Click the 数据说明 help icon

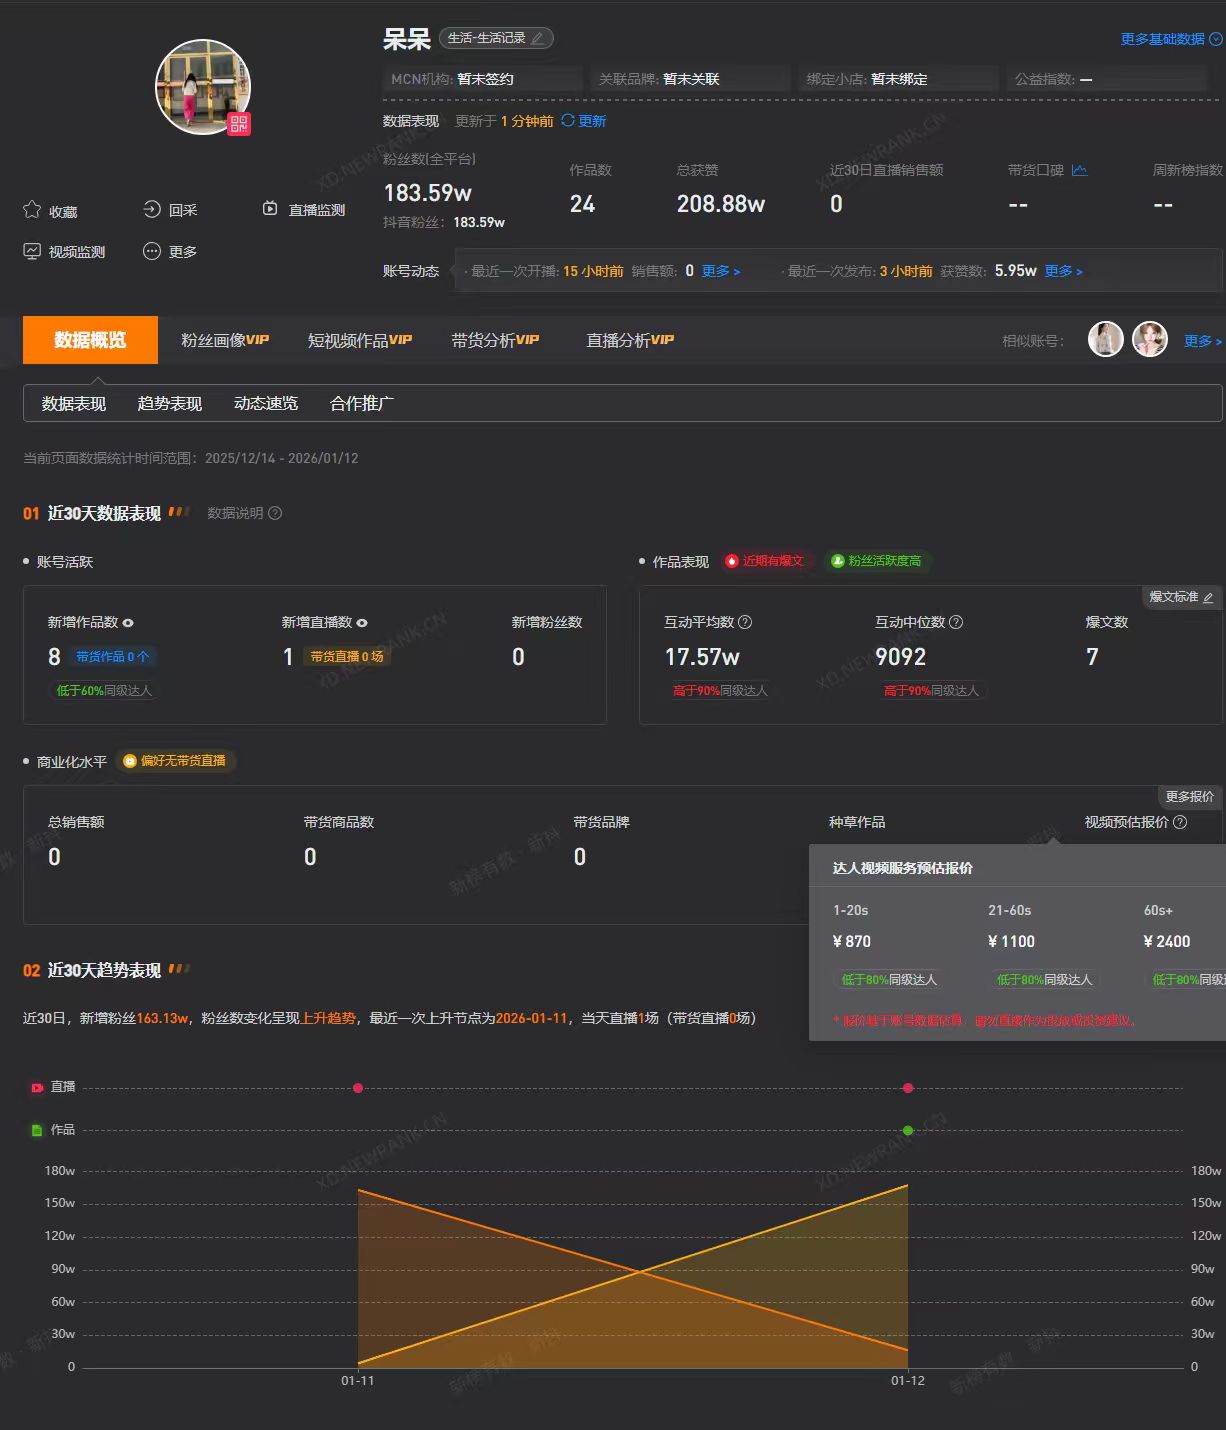275,513
